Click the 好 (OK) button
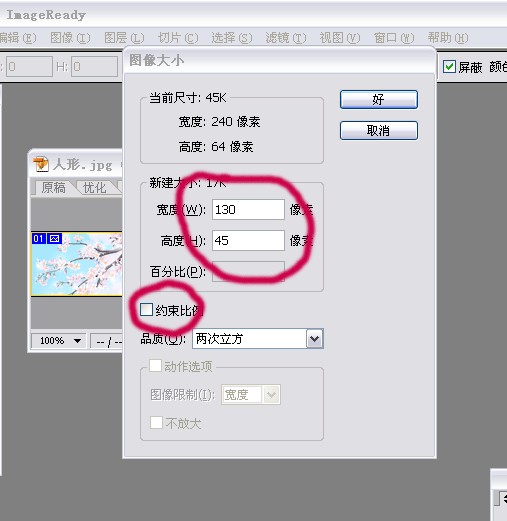Viewport: 507px width, 521px height. [379, 99]
